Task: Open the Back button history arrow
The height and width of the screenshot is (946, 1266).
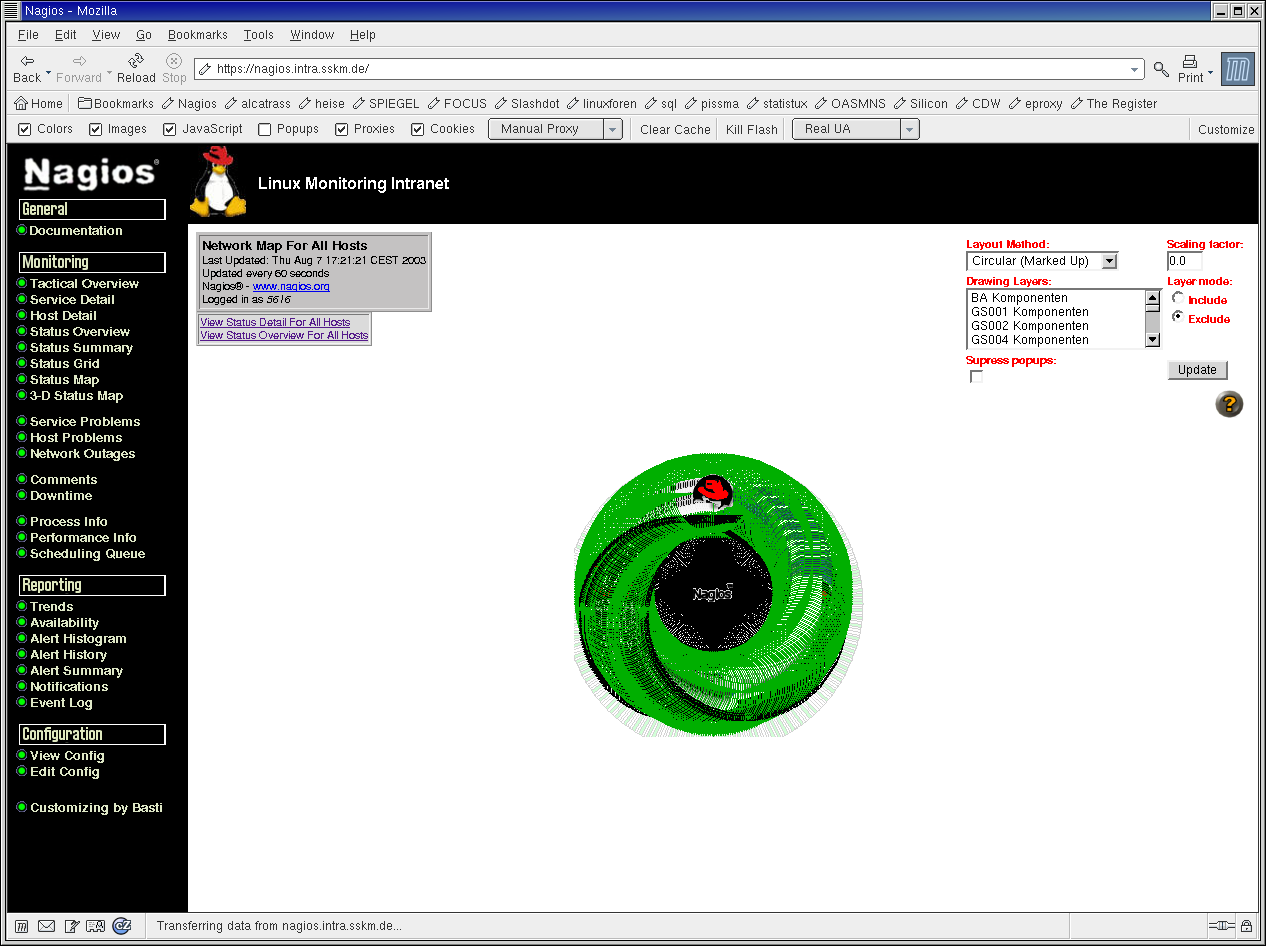Action: click(x=49, y=72)
